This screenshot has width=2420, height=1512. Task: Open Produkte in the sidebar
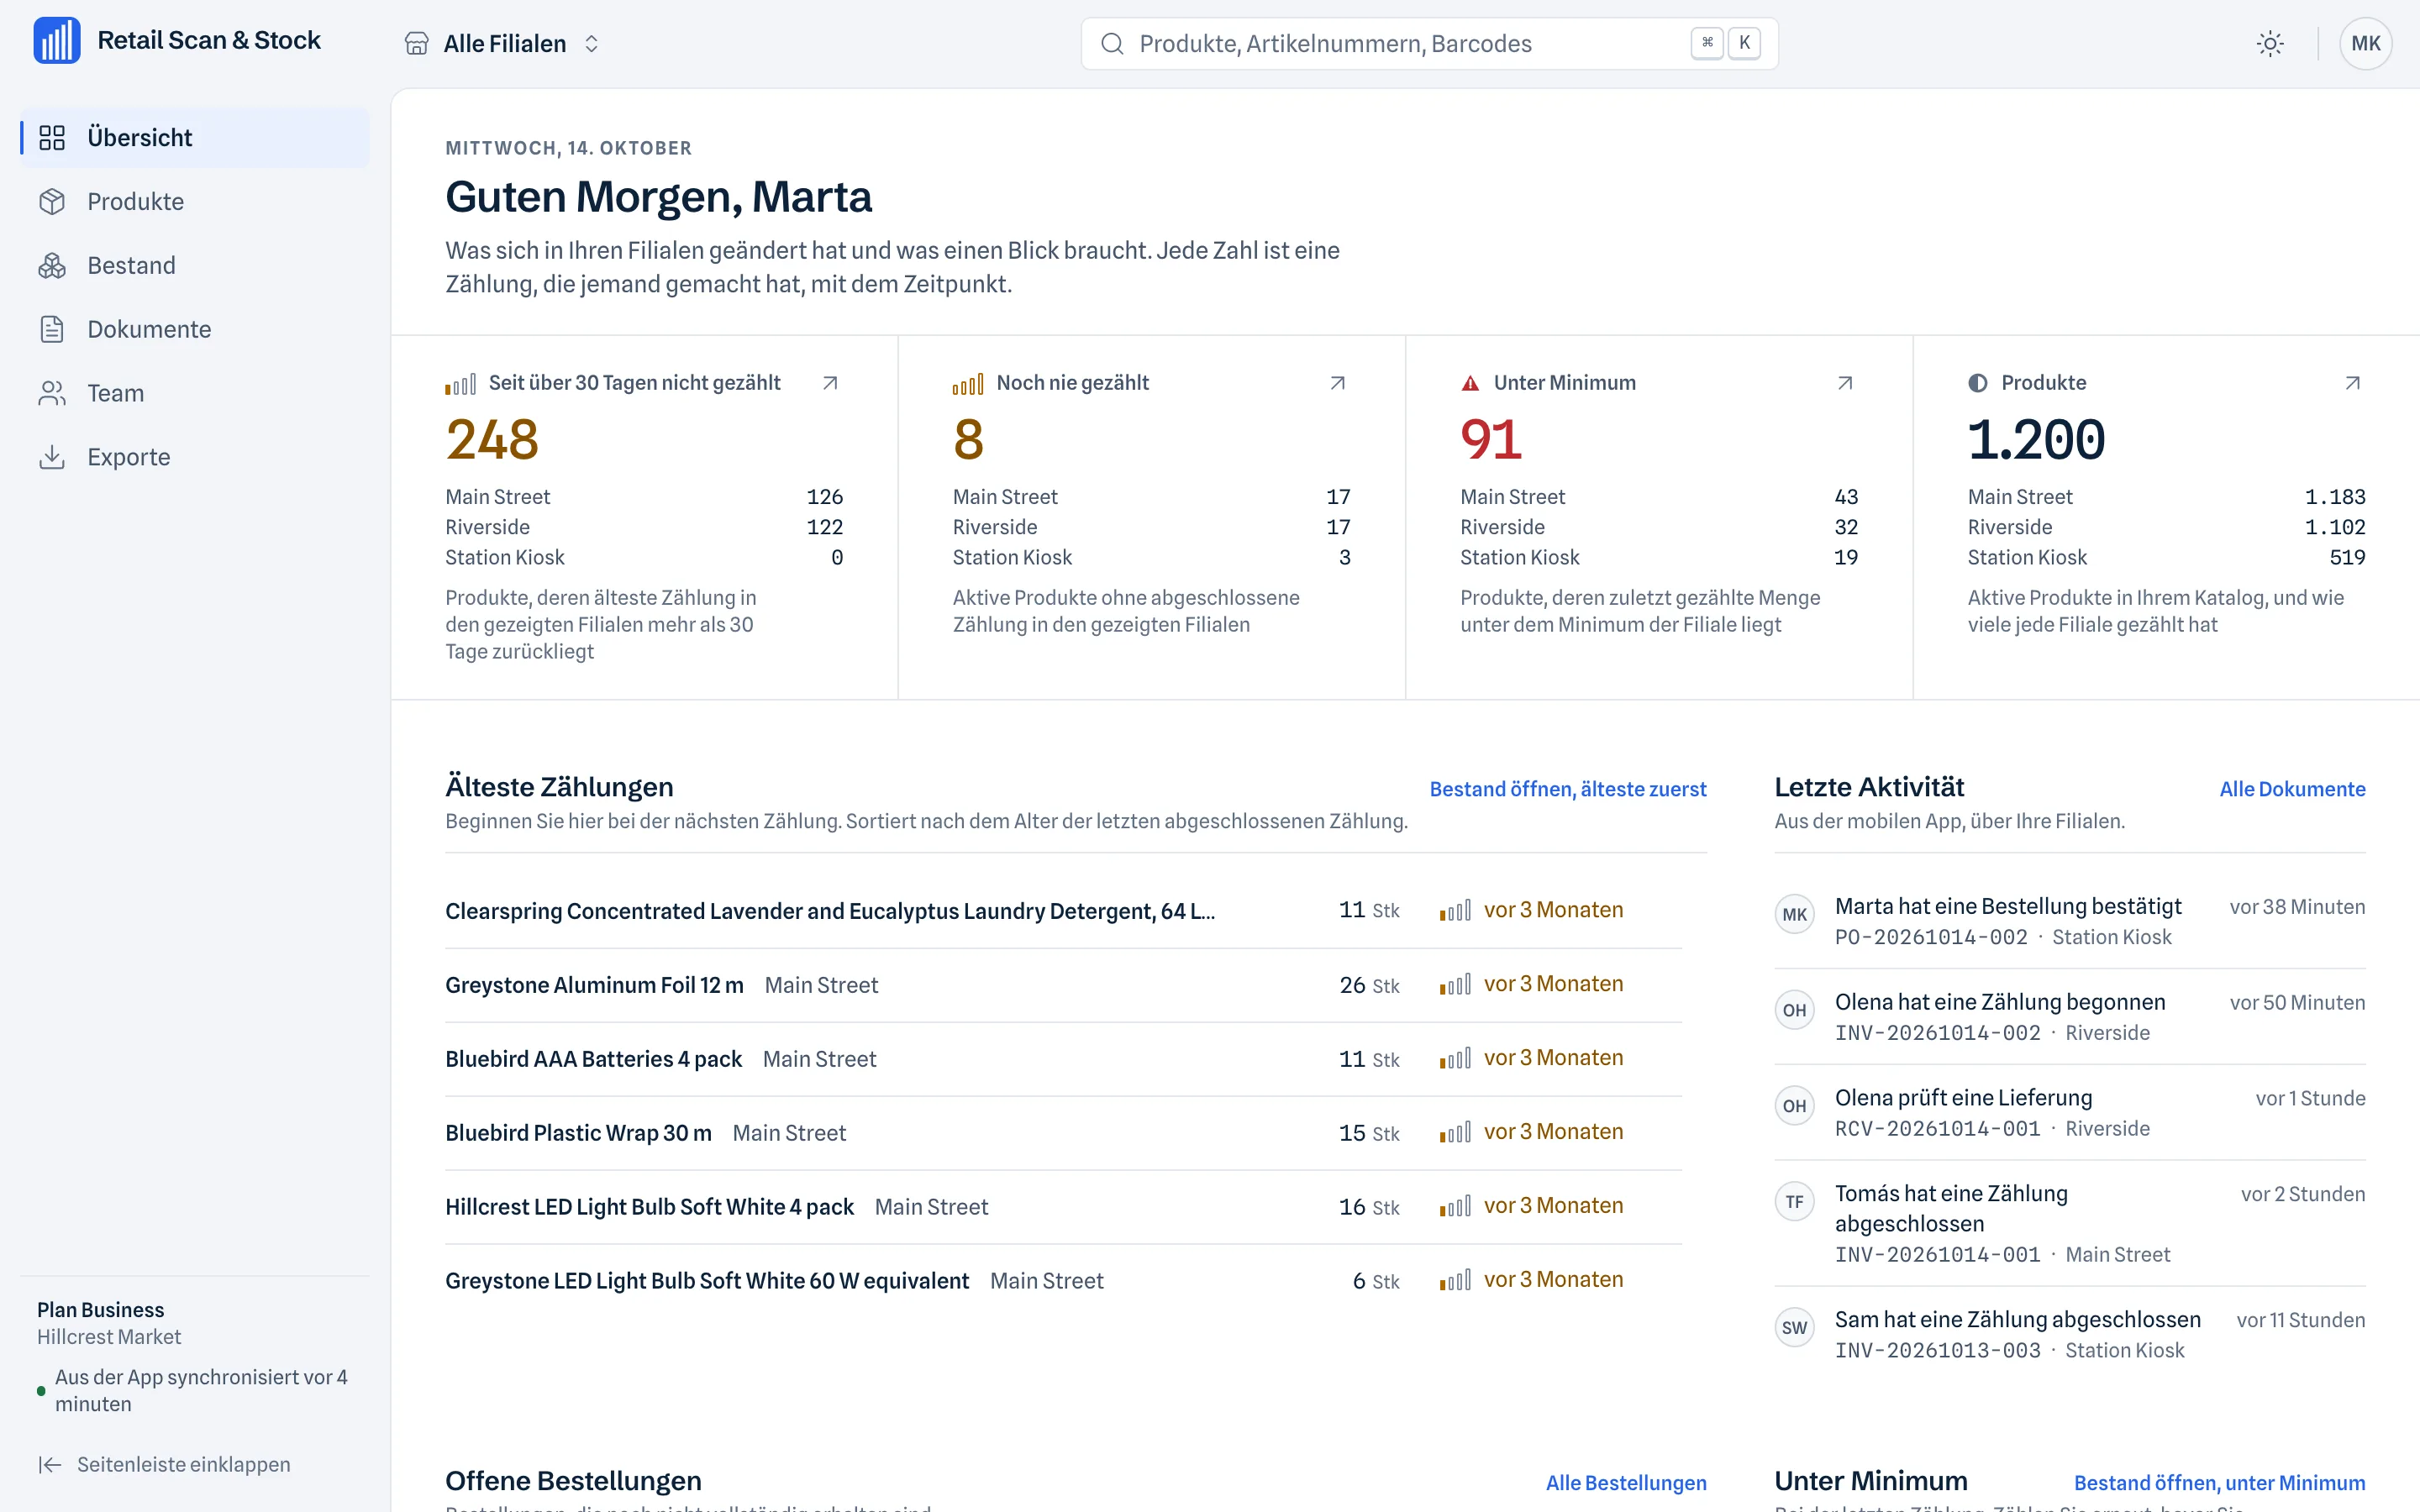(x=194, y=202)
